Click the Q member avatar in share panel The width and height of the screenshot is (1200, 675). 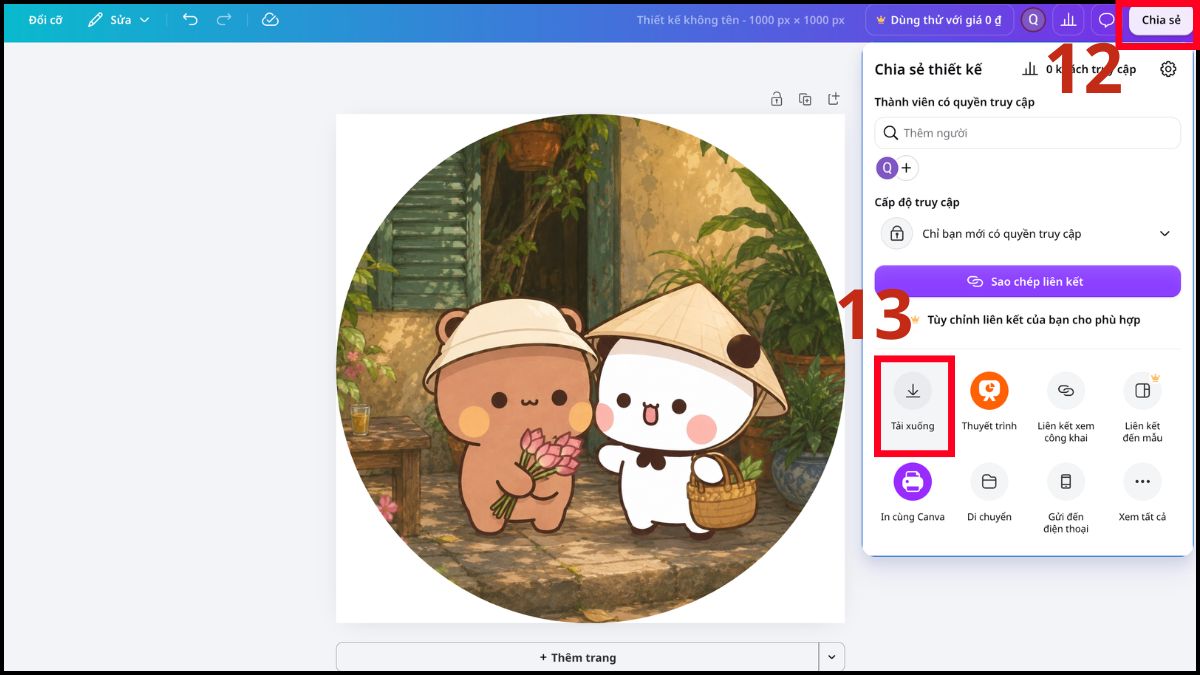pyautogui.click(x=887, y=168)
